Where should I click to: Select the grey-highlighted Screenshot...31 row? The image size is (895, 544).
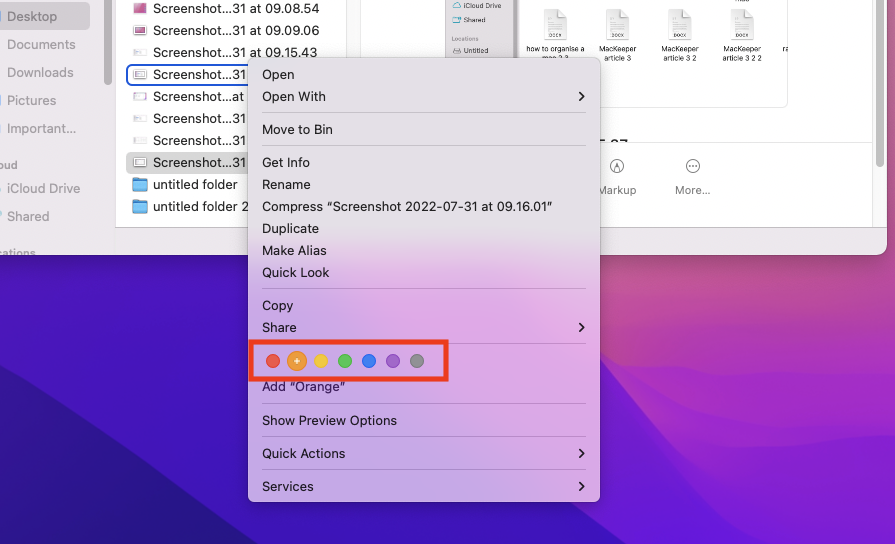pyautogui.click(x=187, y=163)
